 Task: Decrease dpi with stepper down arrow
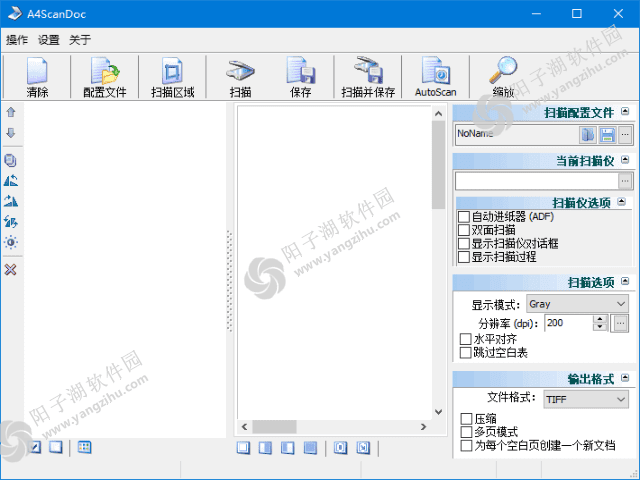(600, 327)
